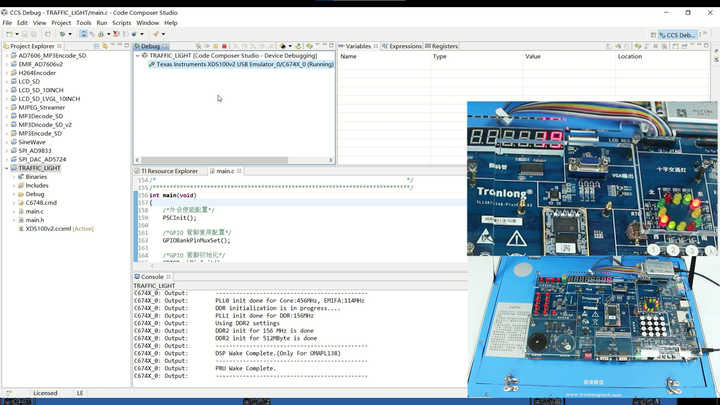The height and width of the screenshot is (405, 720).
Task: Expand the Binaries folder
Action: (14, 177)
